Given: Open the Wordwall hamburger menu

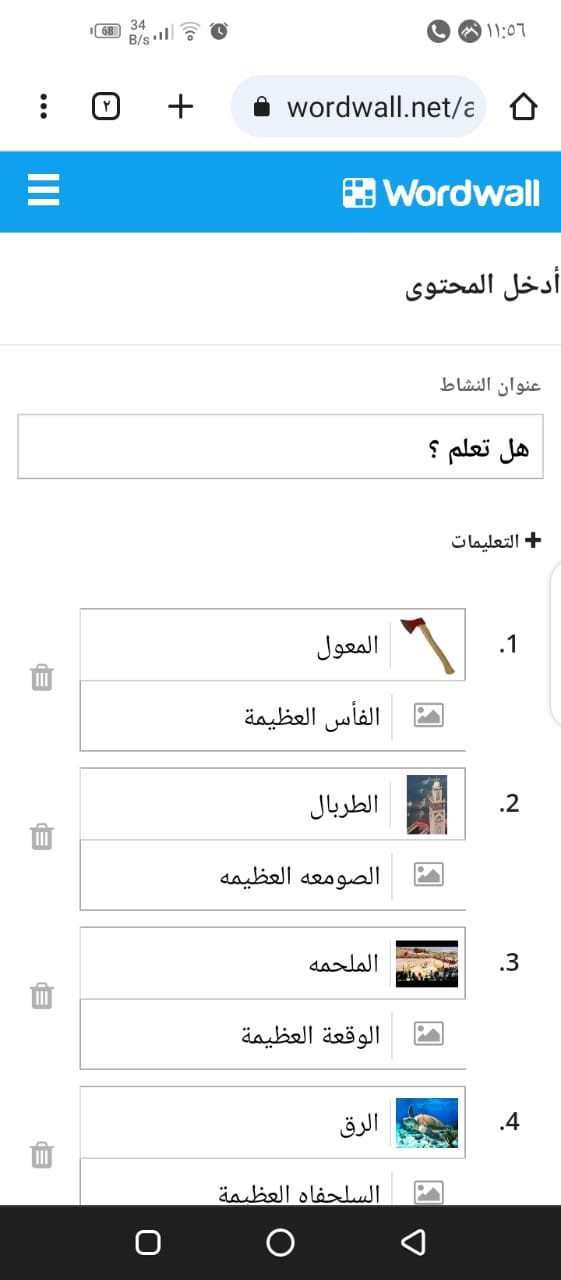Looking at the screenshot, I should [44, 189].
